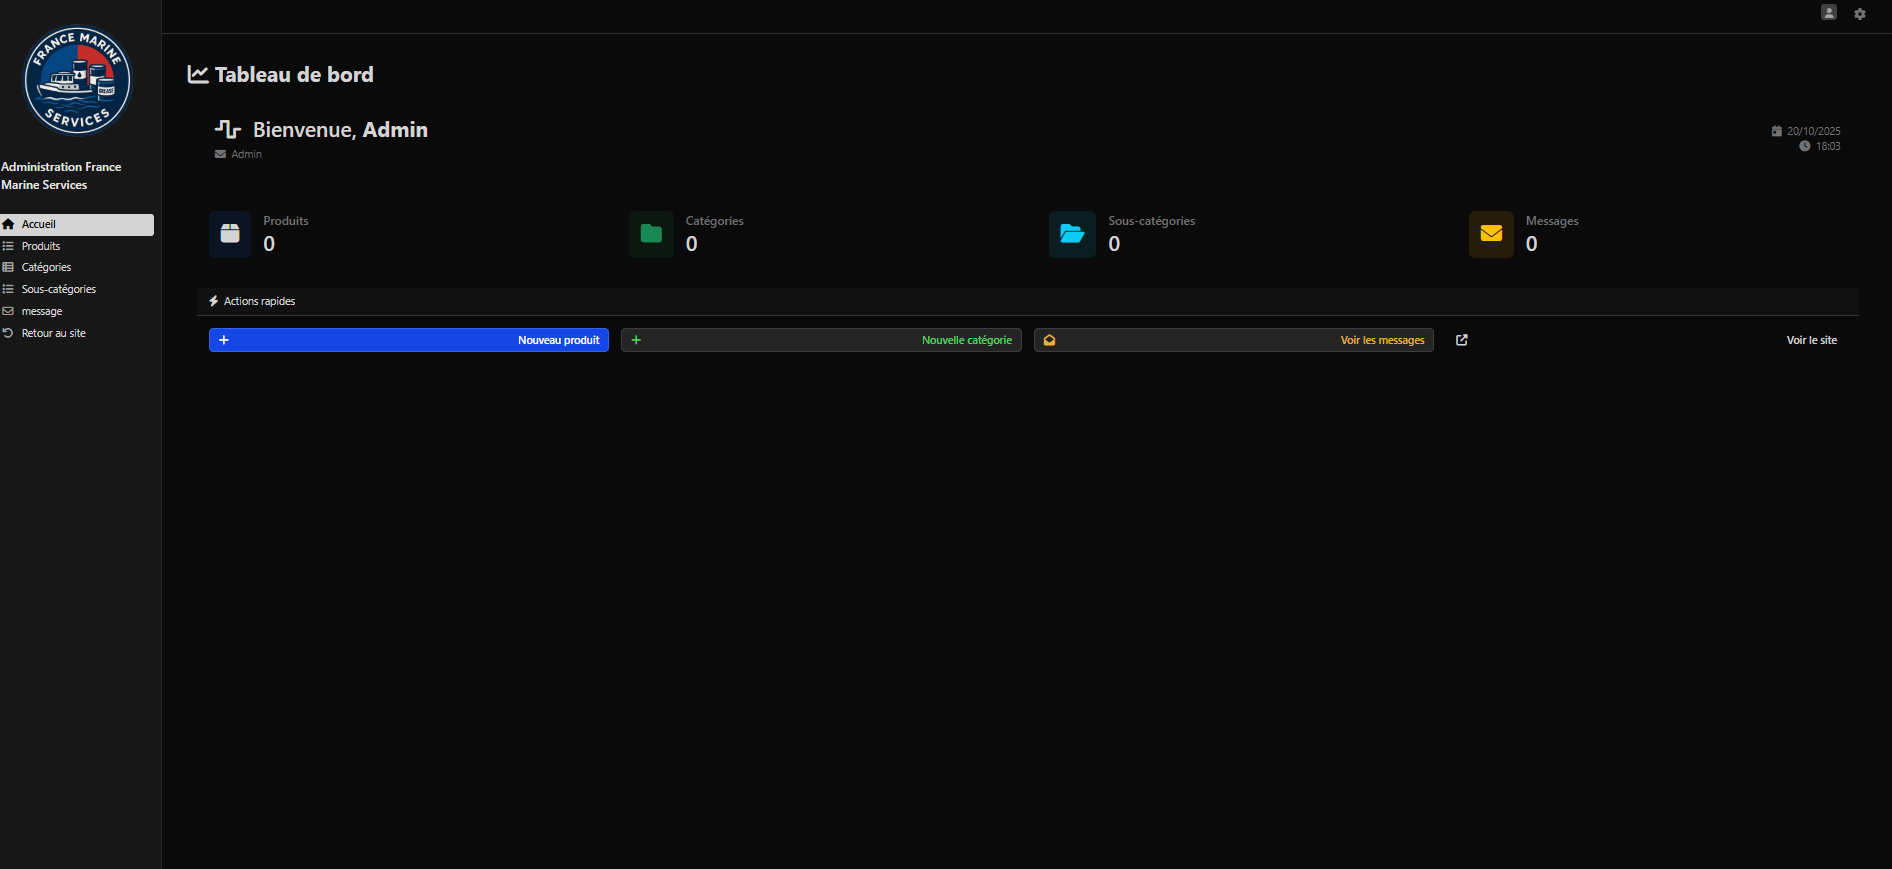Click the Produits box stat icon
The width and height of the screenshot is (1892, 869).
[x=230, y=234]
